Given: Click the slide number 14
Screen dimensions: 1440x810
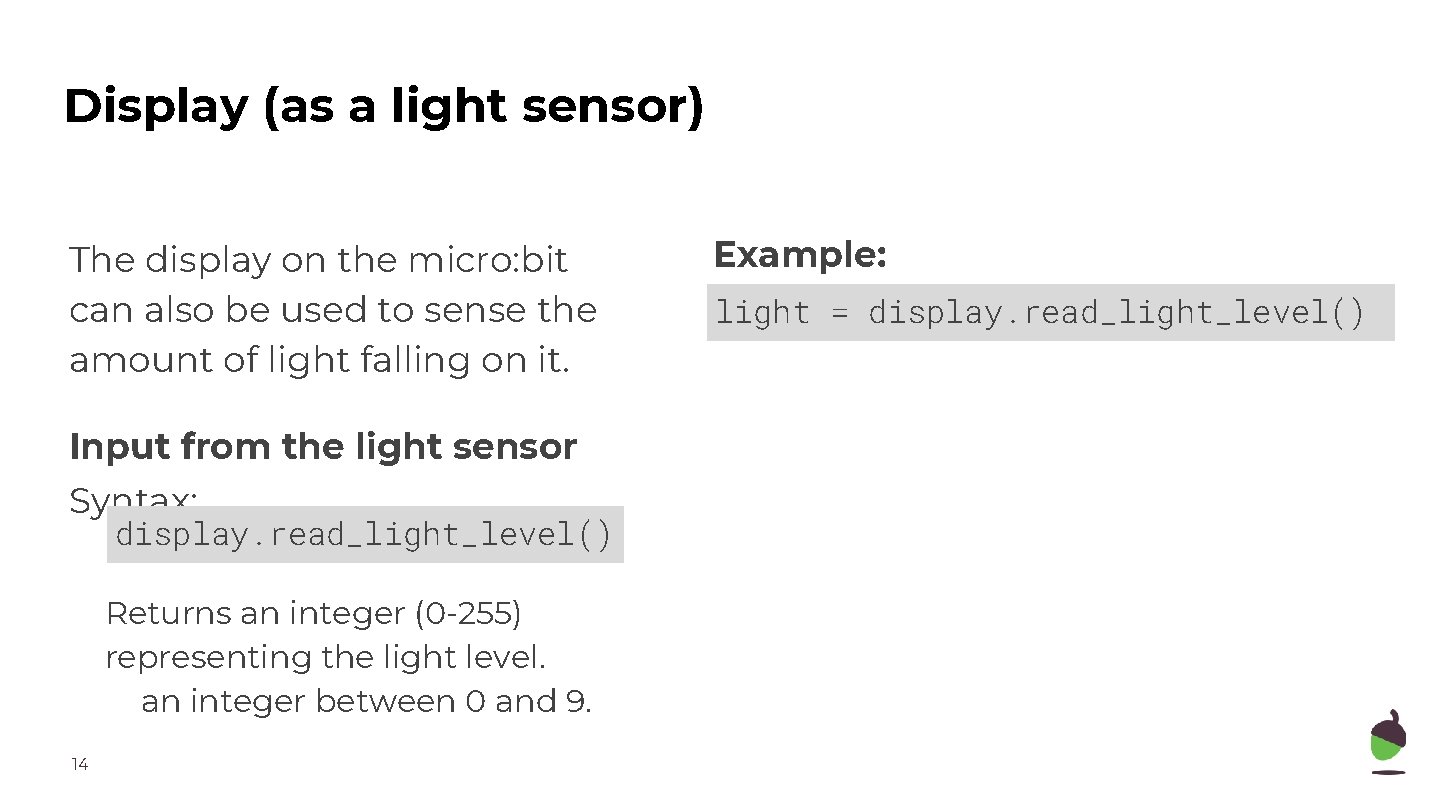Looking at the screenshot, I should (80, 765).
